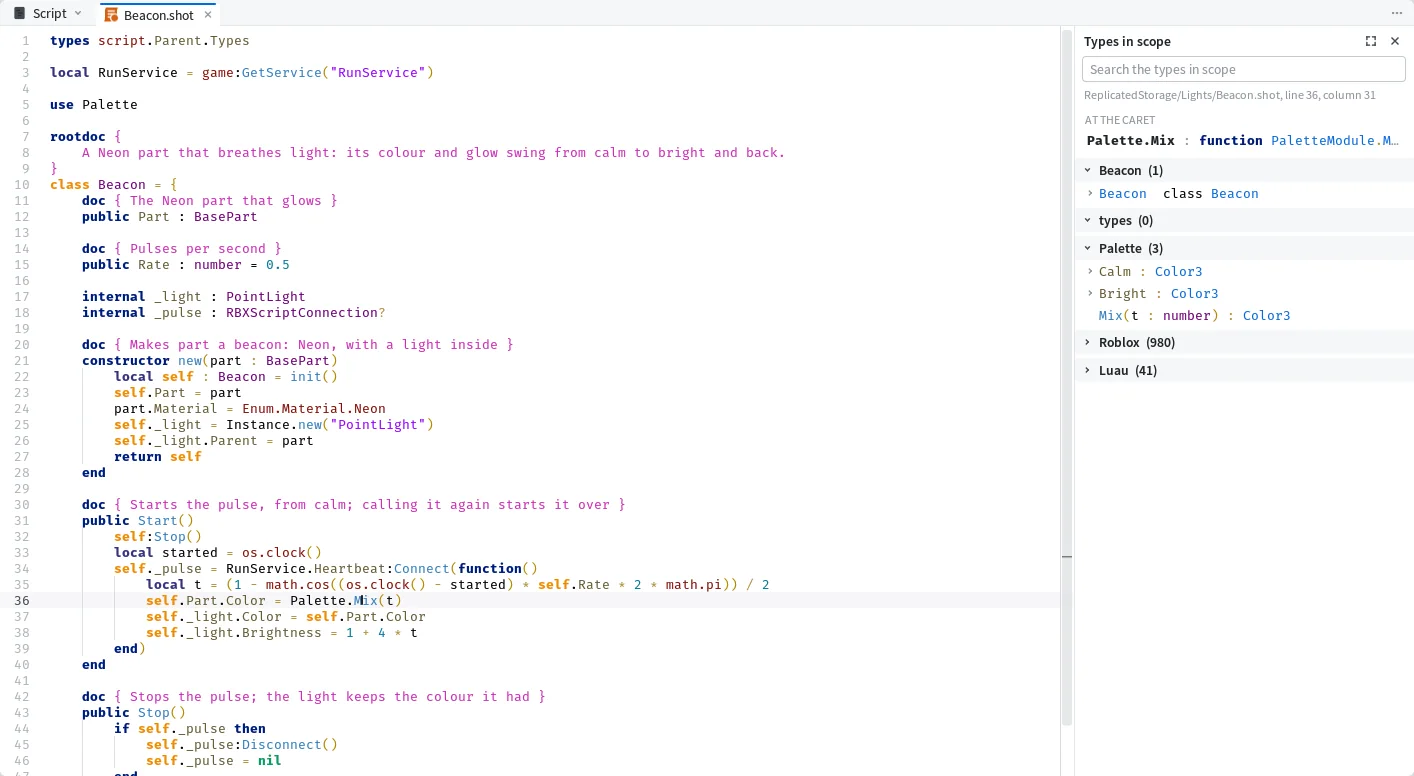Click 'public Rate : number = 0.5'

[186, 264]
